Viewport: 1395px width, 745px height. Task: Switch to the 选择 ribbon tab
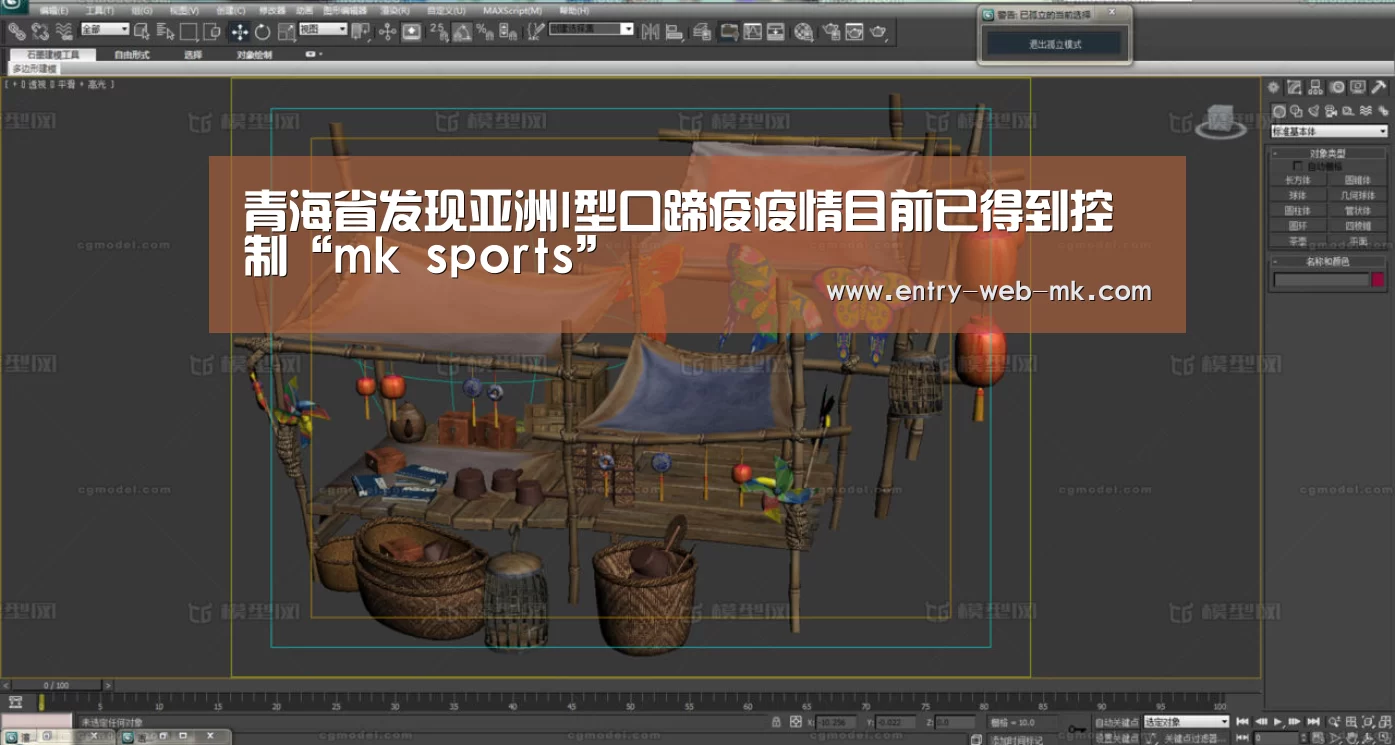(193, 54)
